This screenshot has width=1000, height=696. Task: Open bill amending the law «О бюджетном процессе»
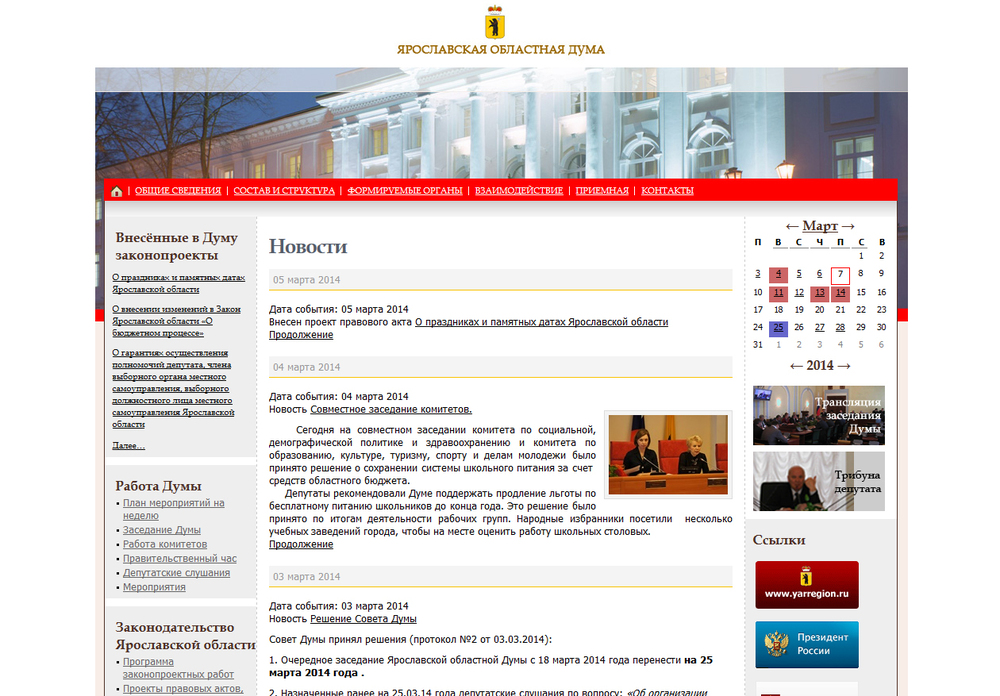pyautogui.click(x=176, y=321)
